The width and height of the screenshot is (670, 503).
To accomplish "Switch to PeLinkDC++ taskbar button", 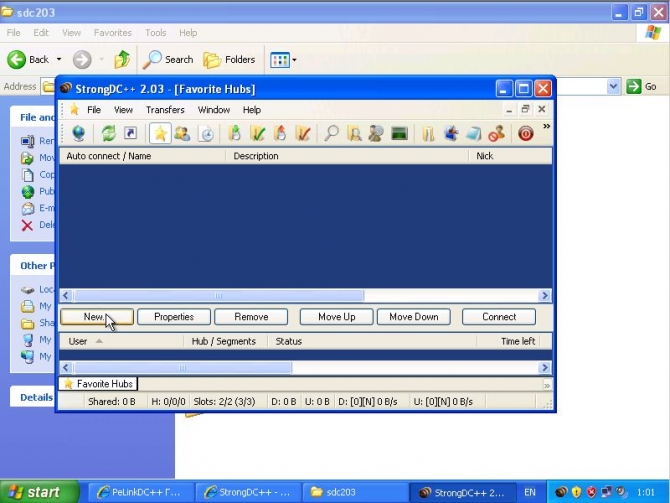I will (141, 492).
